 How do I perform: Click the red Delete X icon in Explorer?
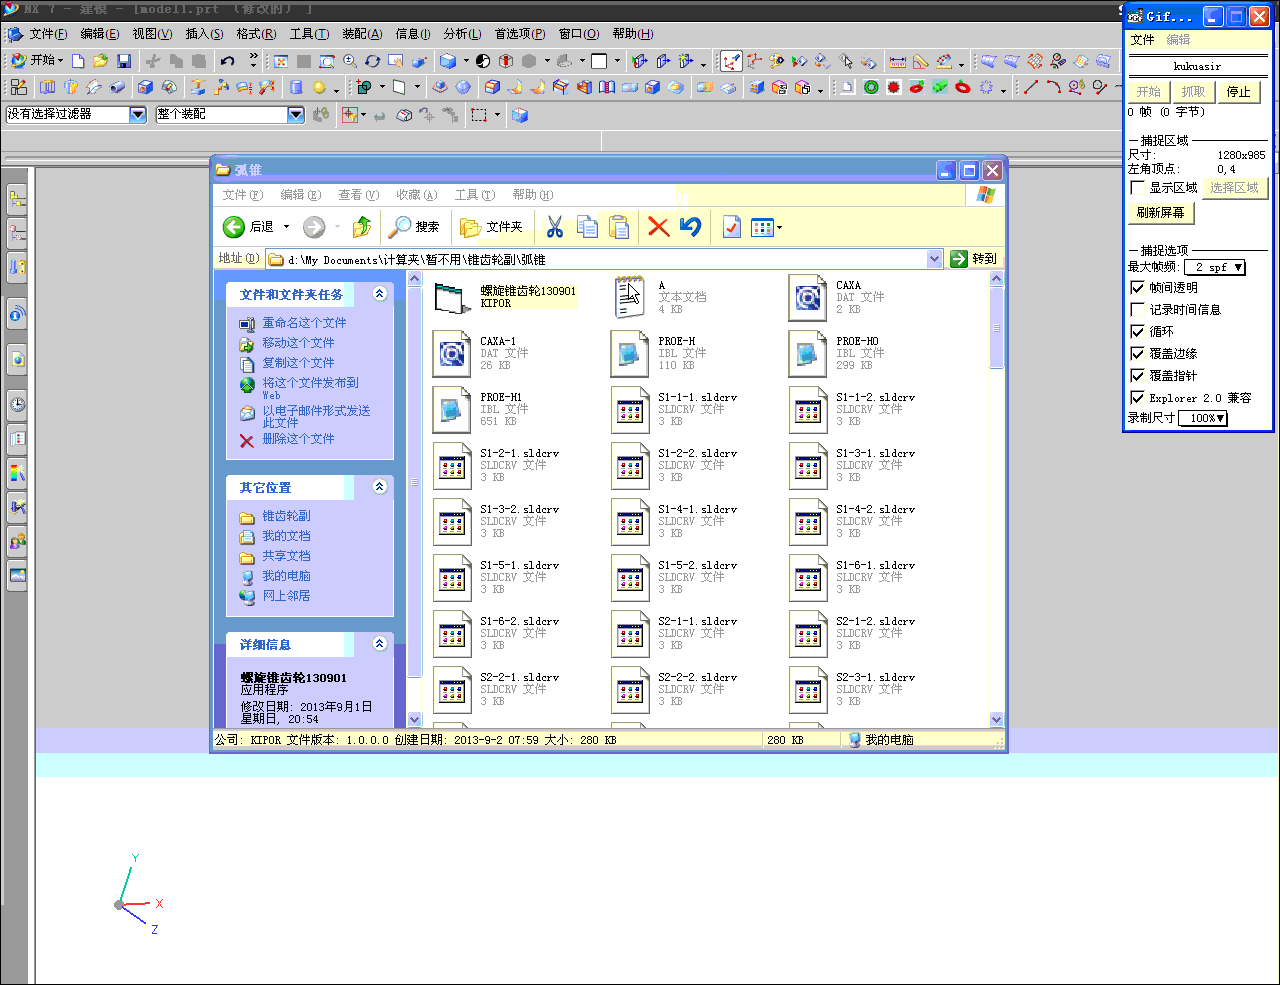658,227
